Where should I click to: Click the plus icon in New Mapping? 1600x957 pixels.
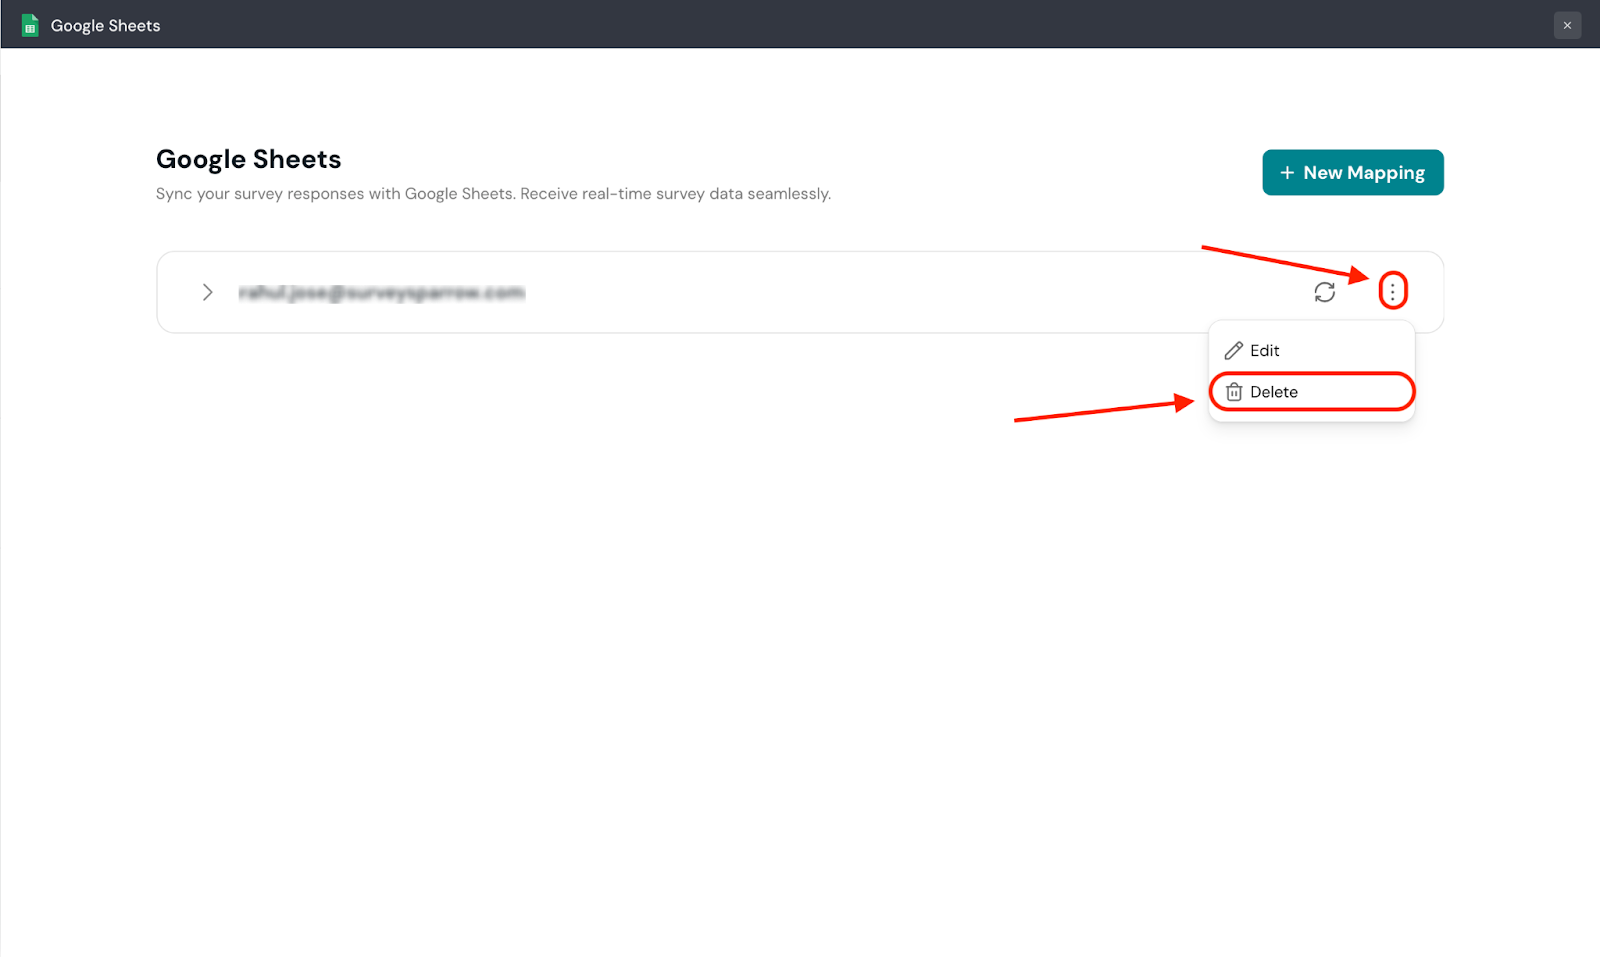point(1287,173)
